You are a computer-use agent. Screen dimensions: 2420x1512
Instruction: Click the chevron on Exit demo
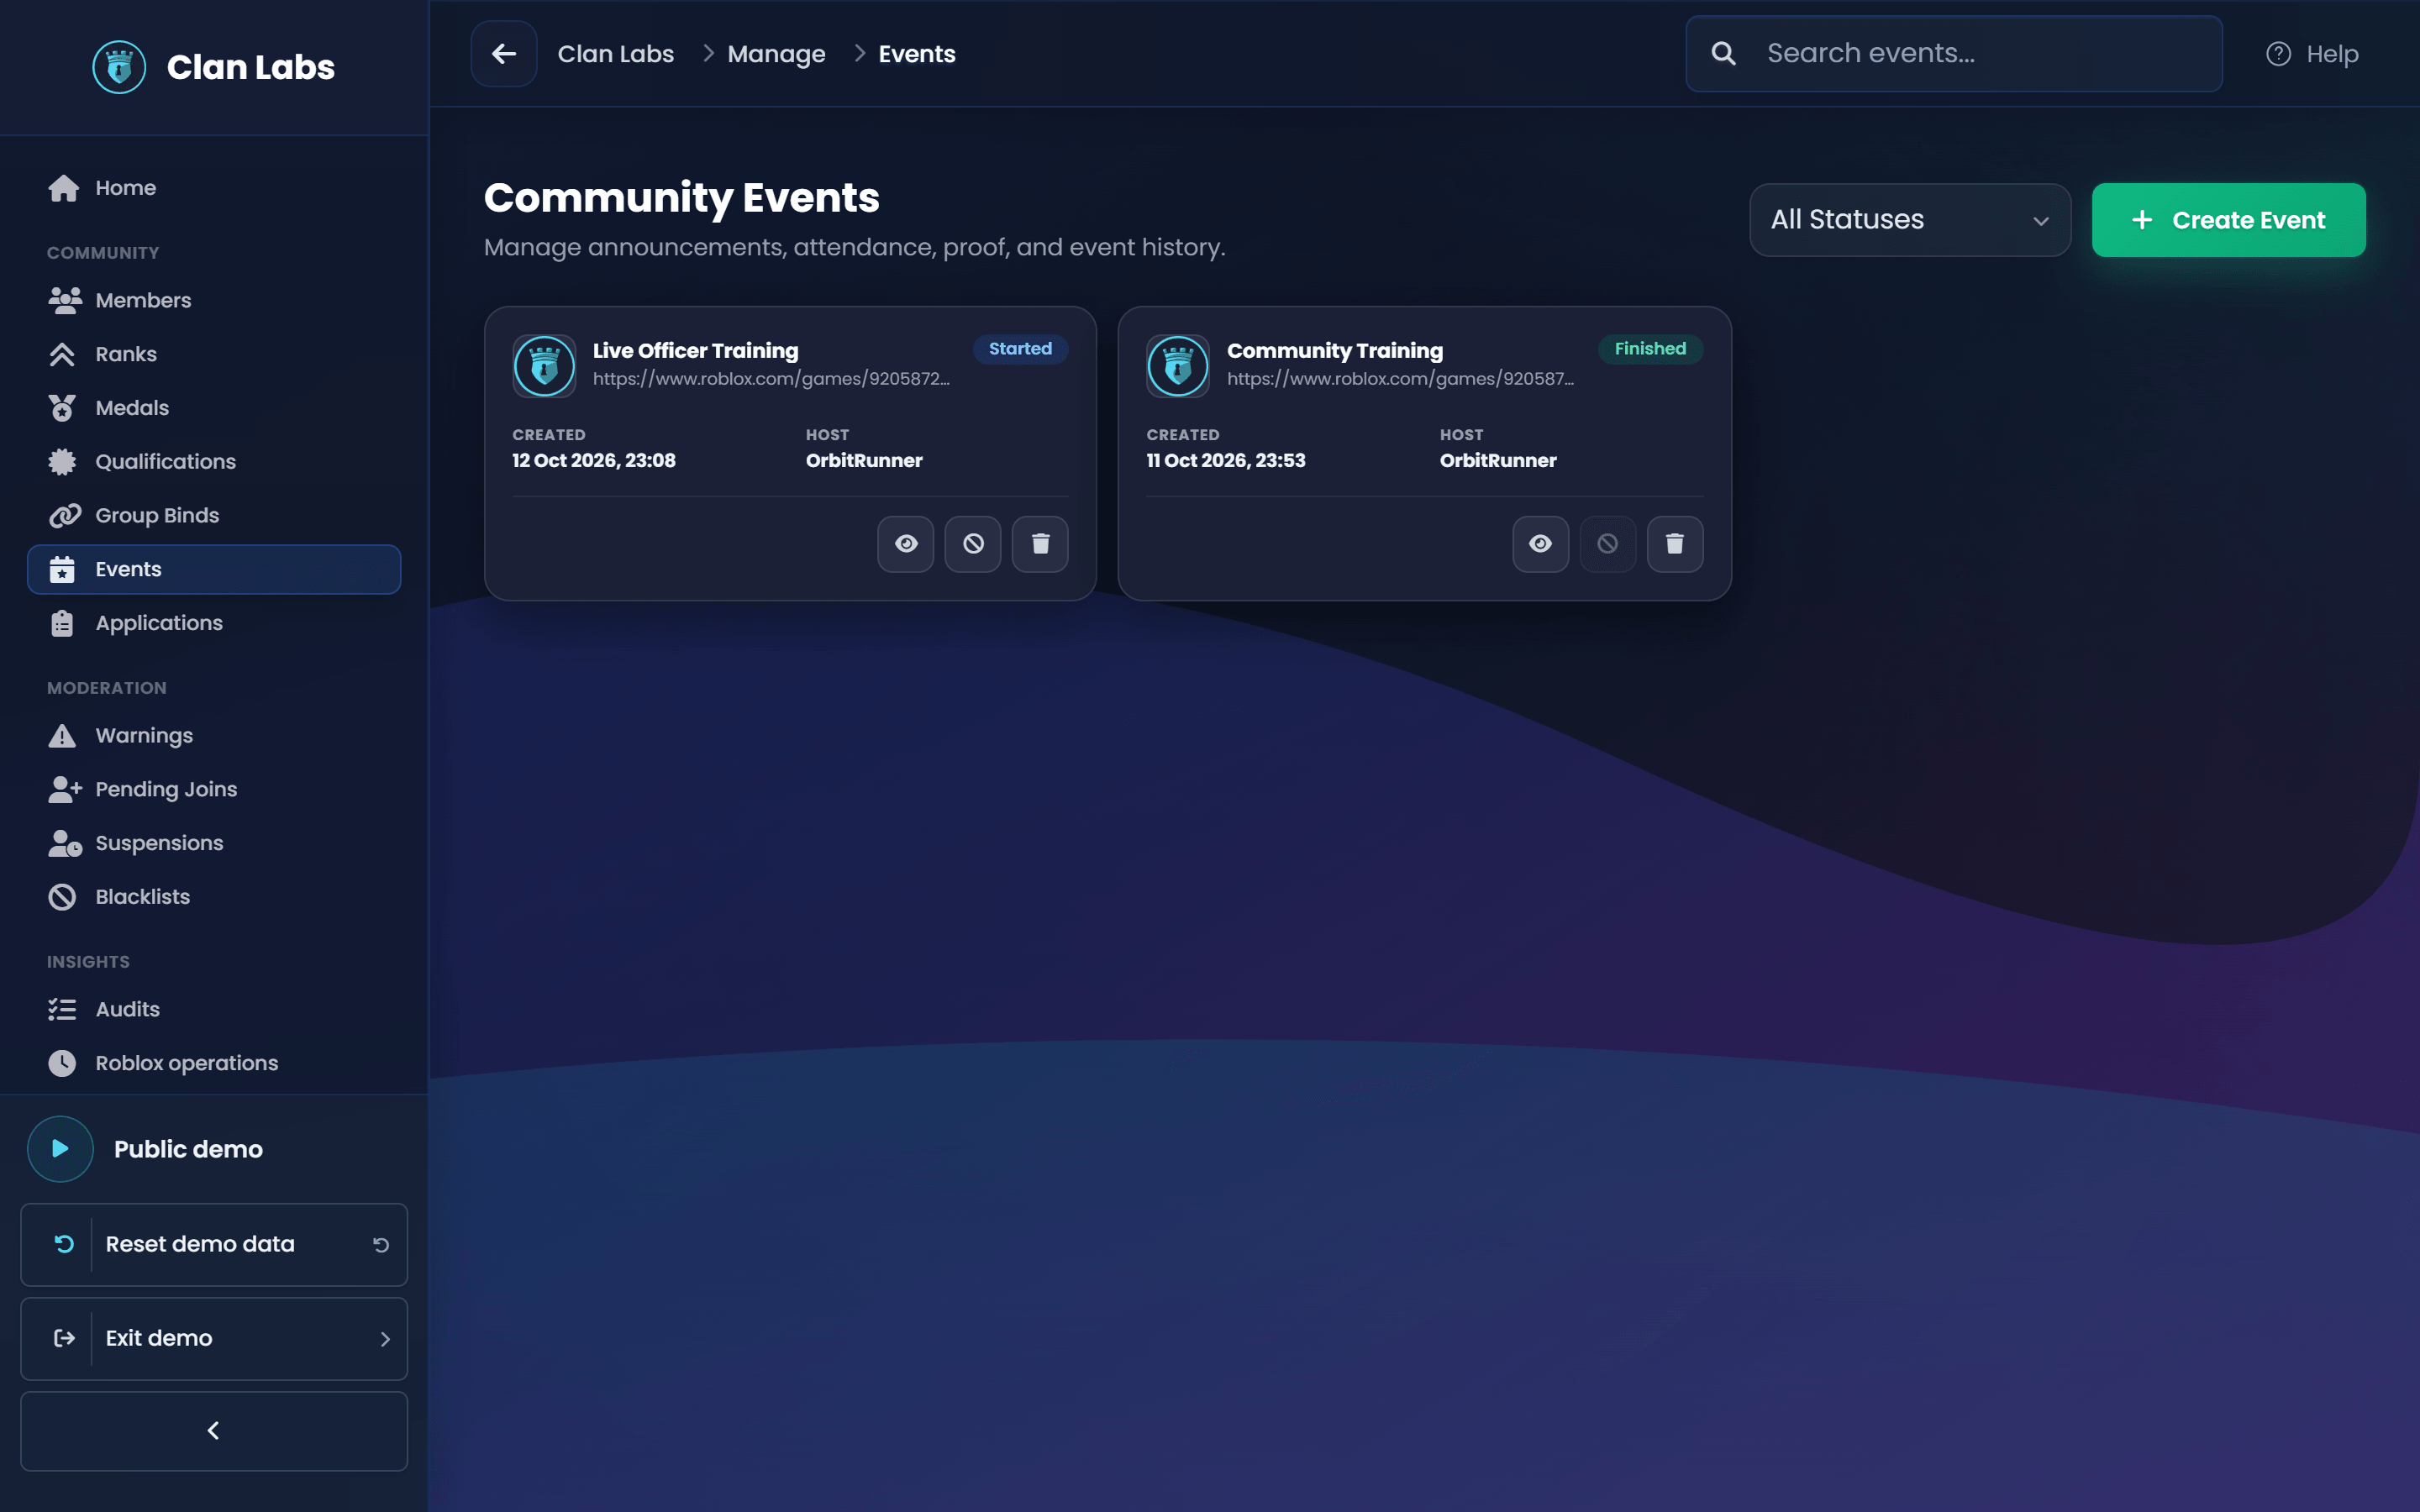(x=385, y=1339)
